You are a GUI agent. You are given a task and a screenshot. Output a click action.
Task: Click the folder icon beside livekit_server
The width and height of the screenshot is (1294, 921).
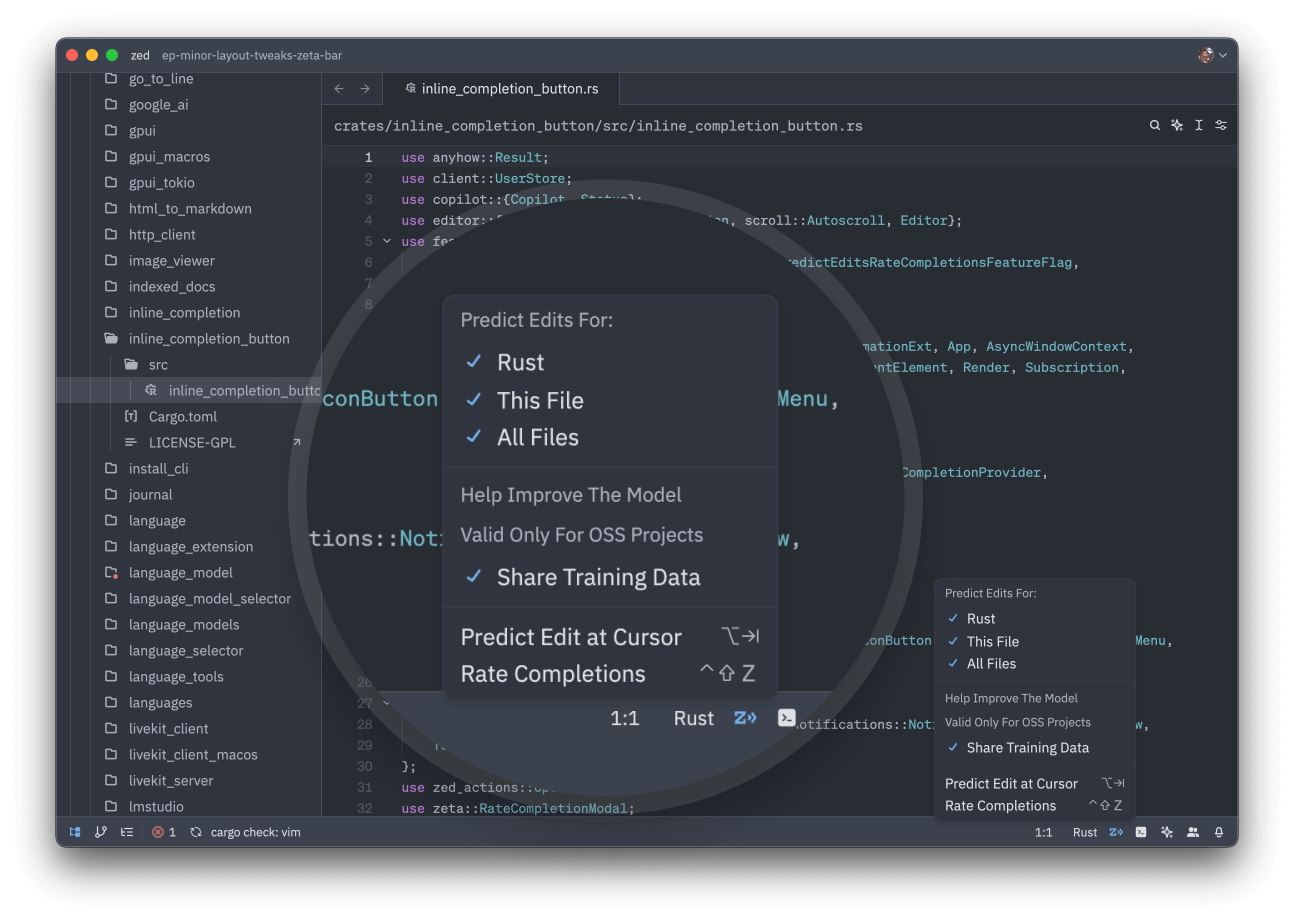(x=111, y=780)
